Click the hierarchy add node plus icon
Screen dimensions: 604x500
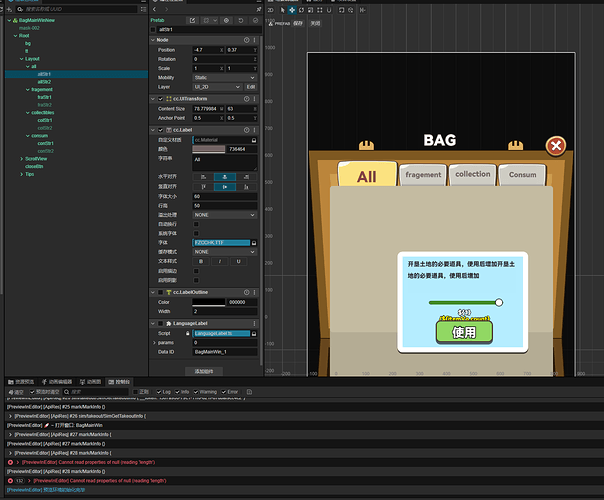click(9, 9)
